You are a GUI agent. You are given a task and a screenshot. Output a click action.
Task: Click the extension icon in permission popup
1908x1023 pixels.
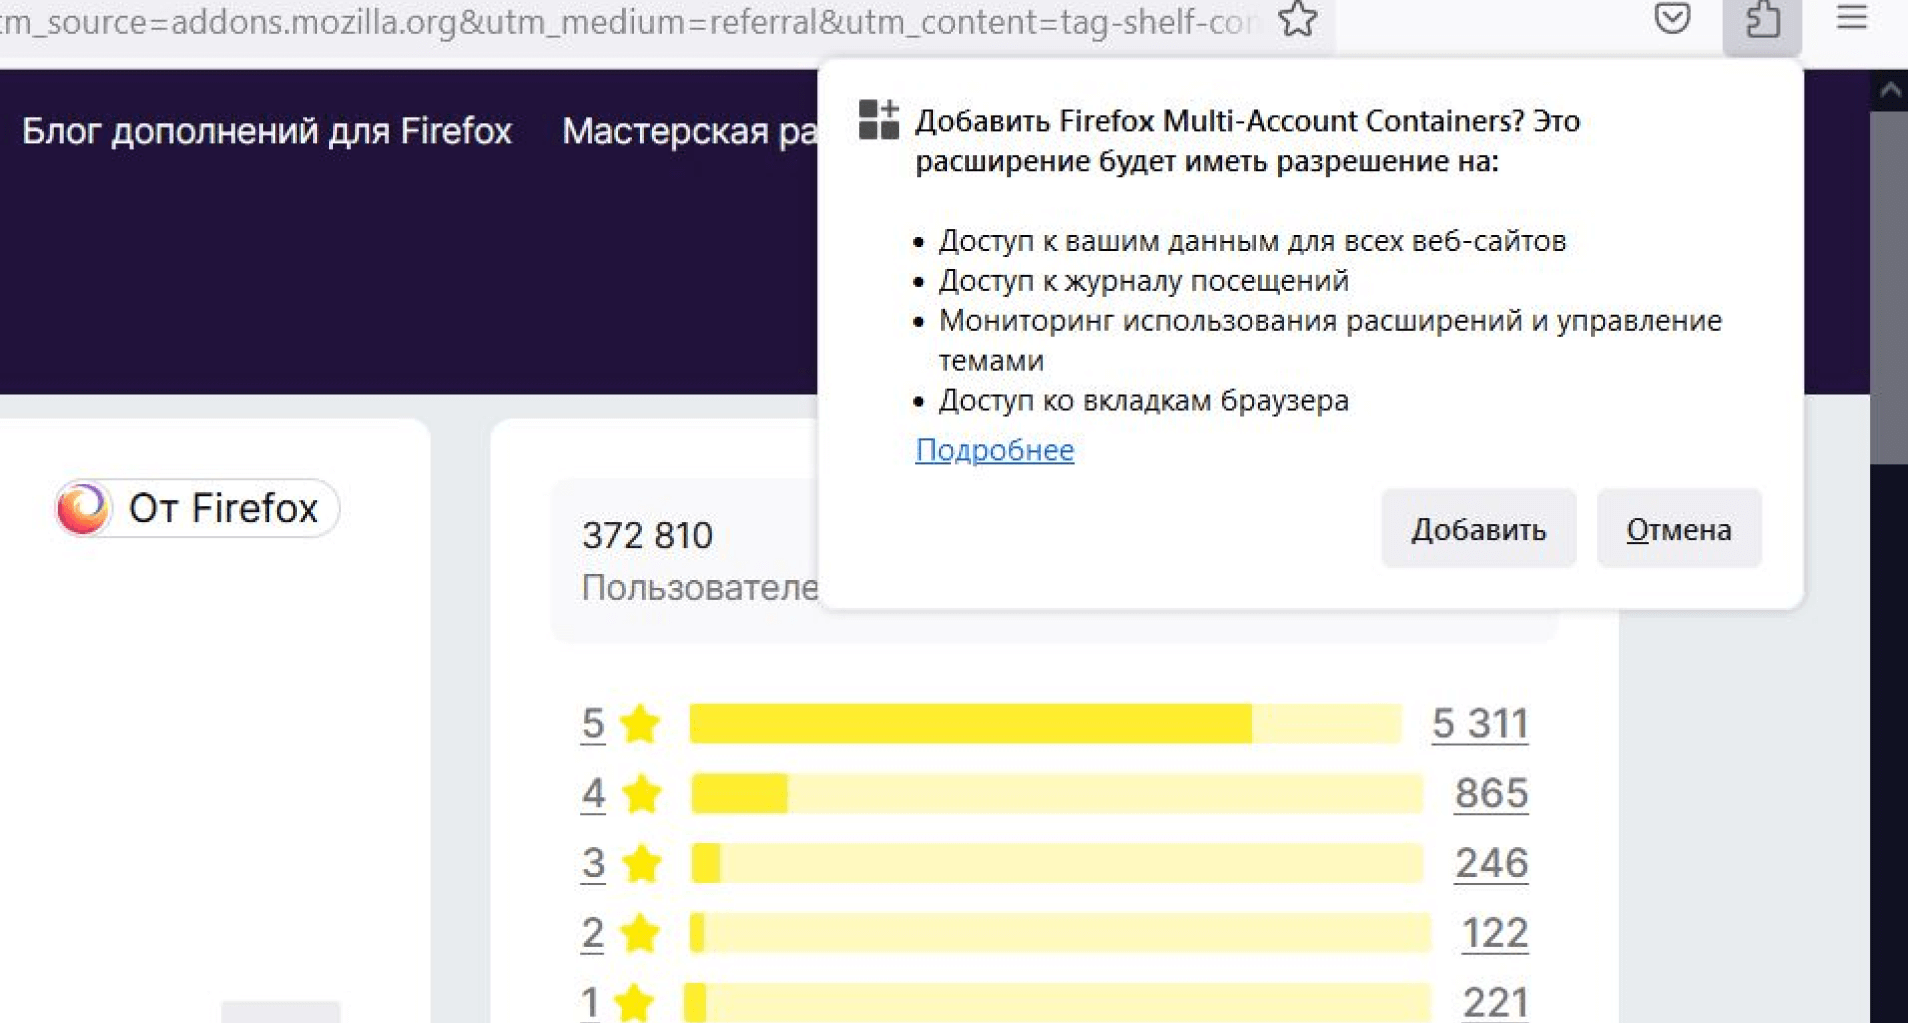879,120
